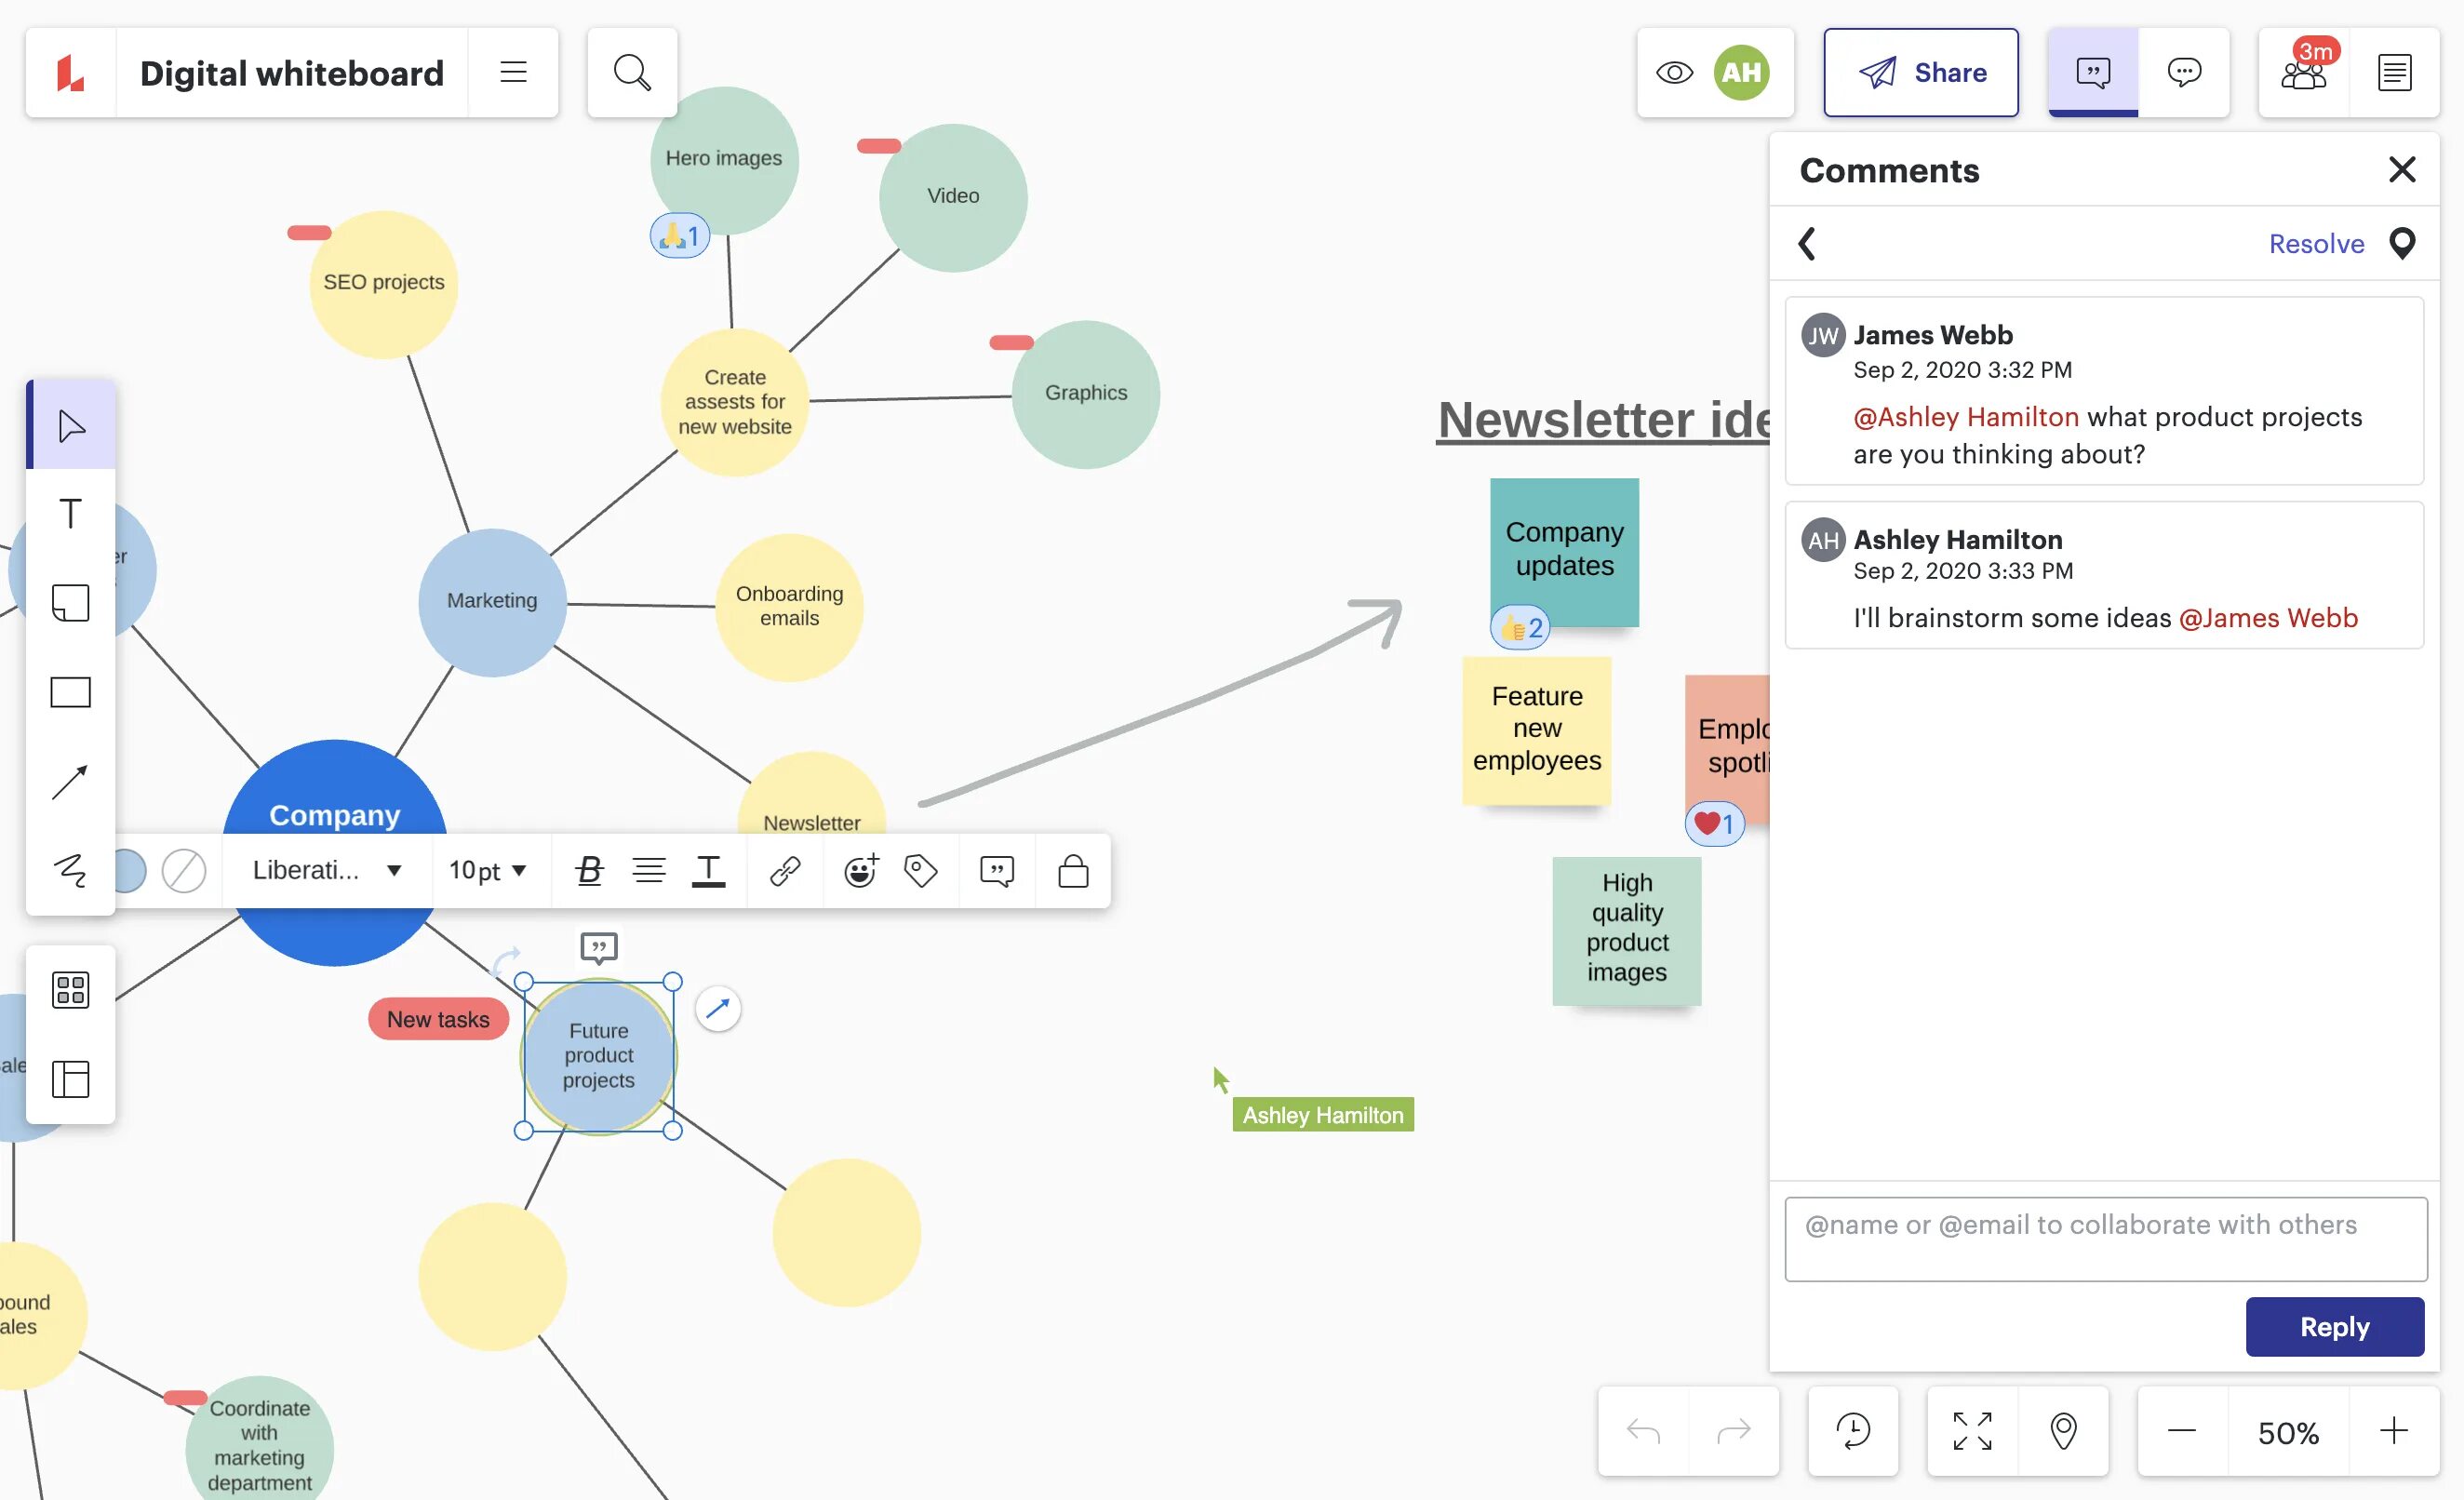This screenshot has width=2464, height=1500.
Task: Click Resolve to close comment thread
Action: pos(2316,243)
